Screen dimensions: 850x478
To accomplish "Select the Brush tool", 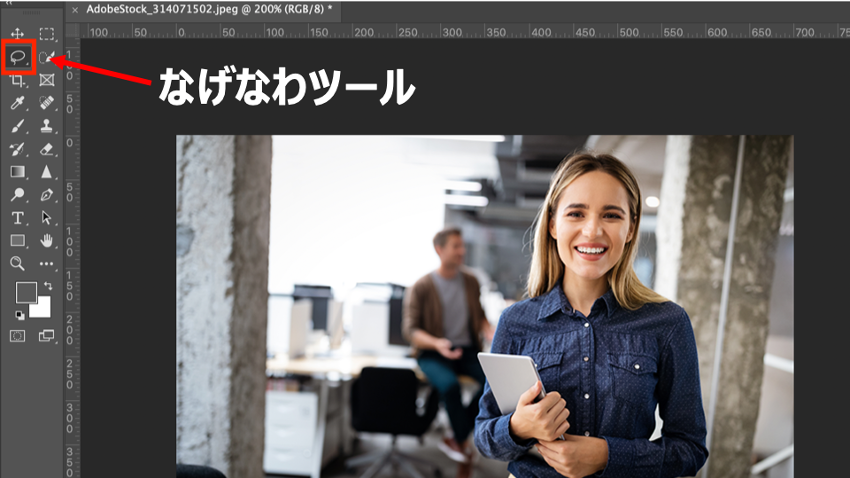I will point(17,126).
